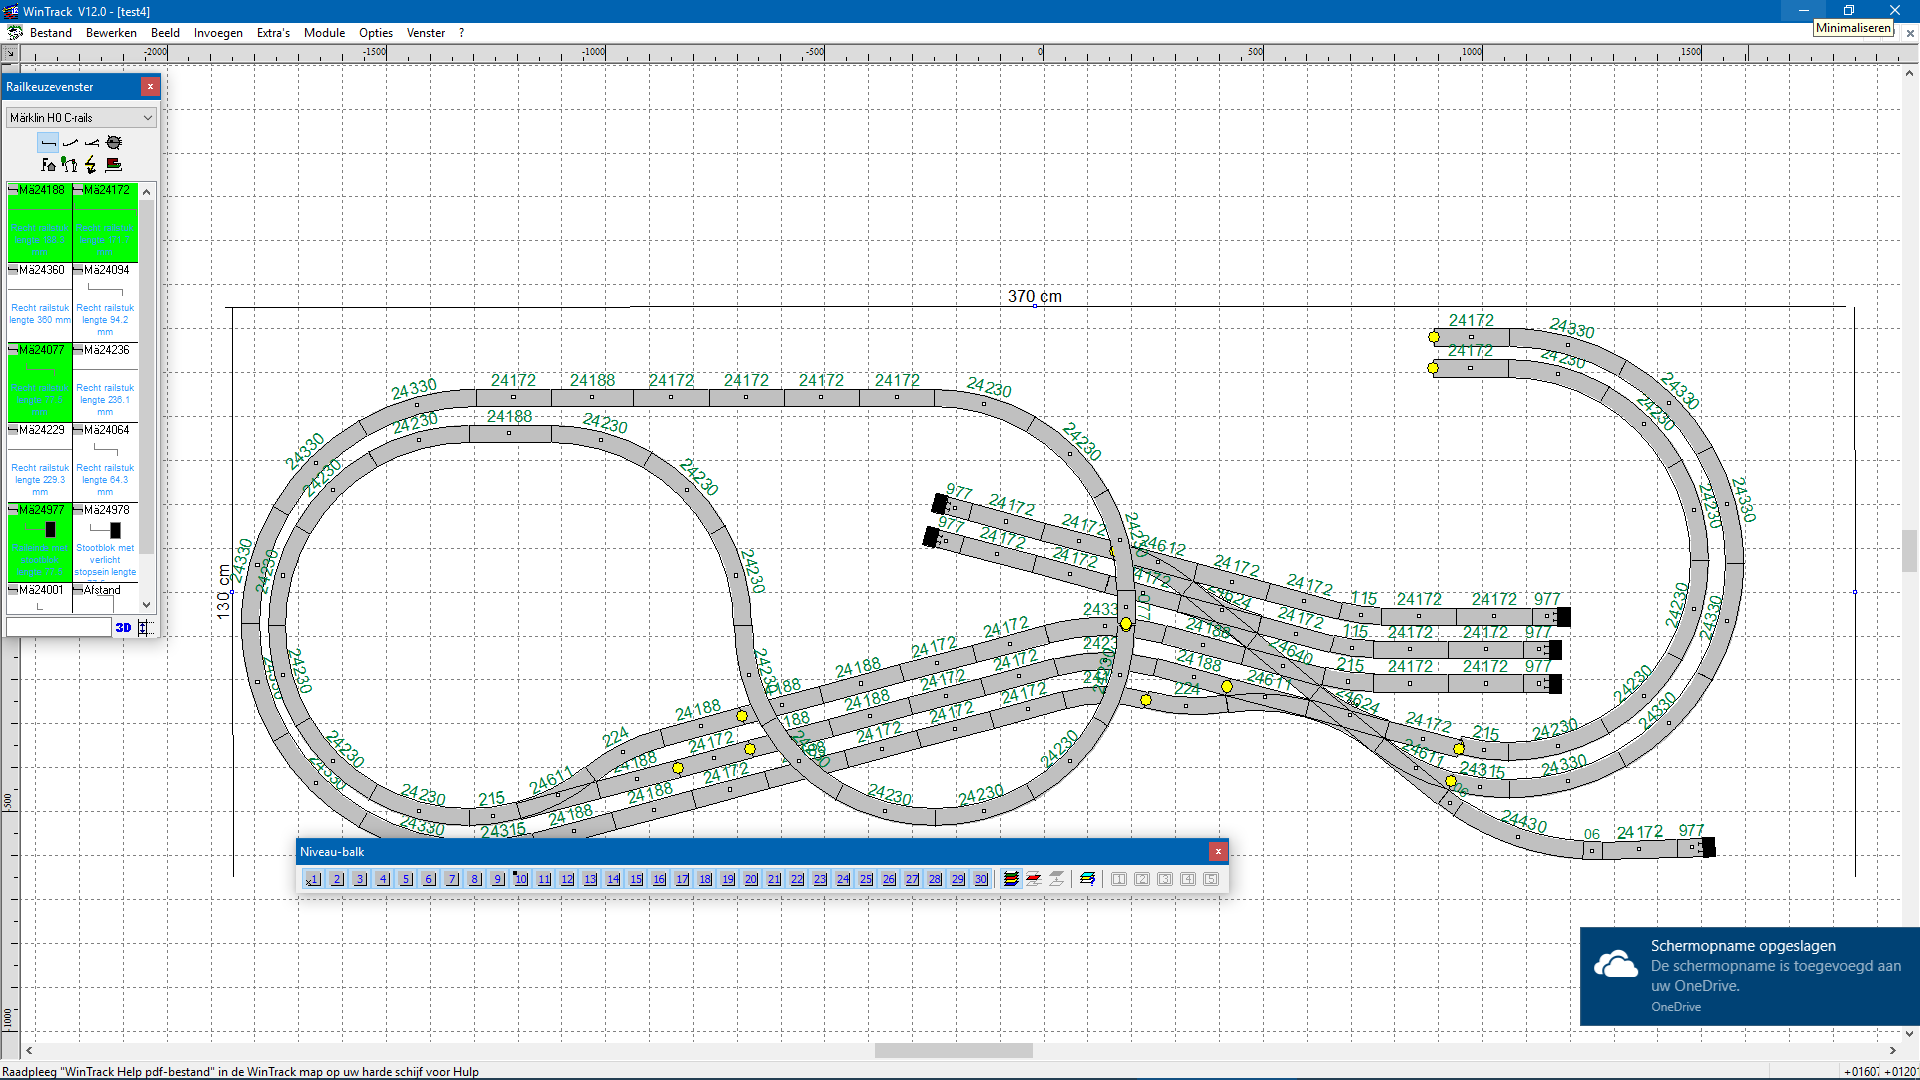This screenshot has width=1920, height=1080.
Task: Toggle level 15 in Niveau-balk
Action: coord(636,879)
